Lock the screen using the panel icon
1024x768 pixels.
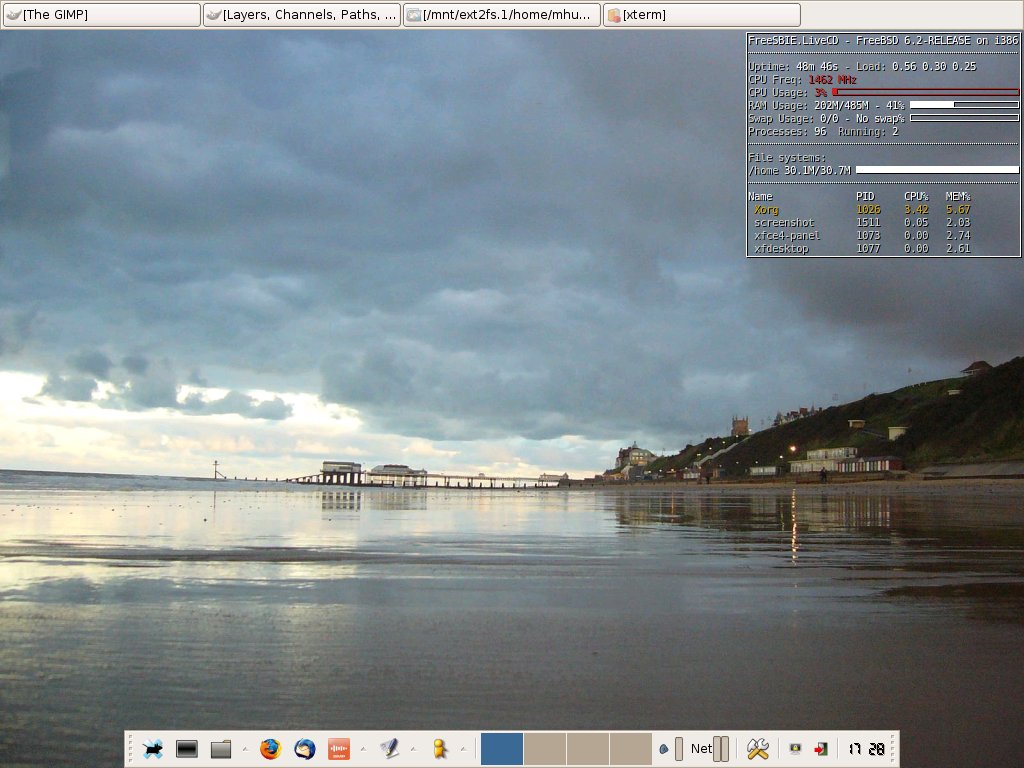[x=795, y=749]
